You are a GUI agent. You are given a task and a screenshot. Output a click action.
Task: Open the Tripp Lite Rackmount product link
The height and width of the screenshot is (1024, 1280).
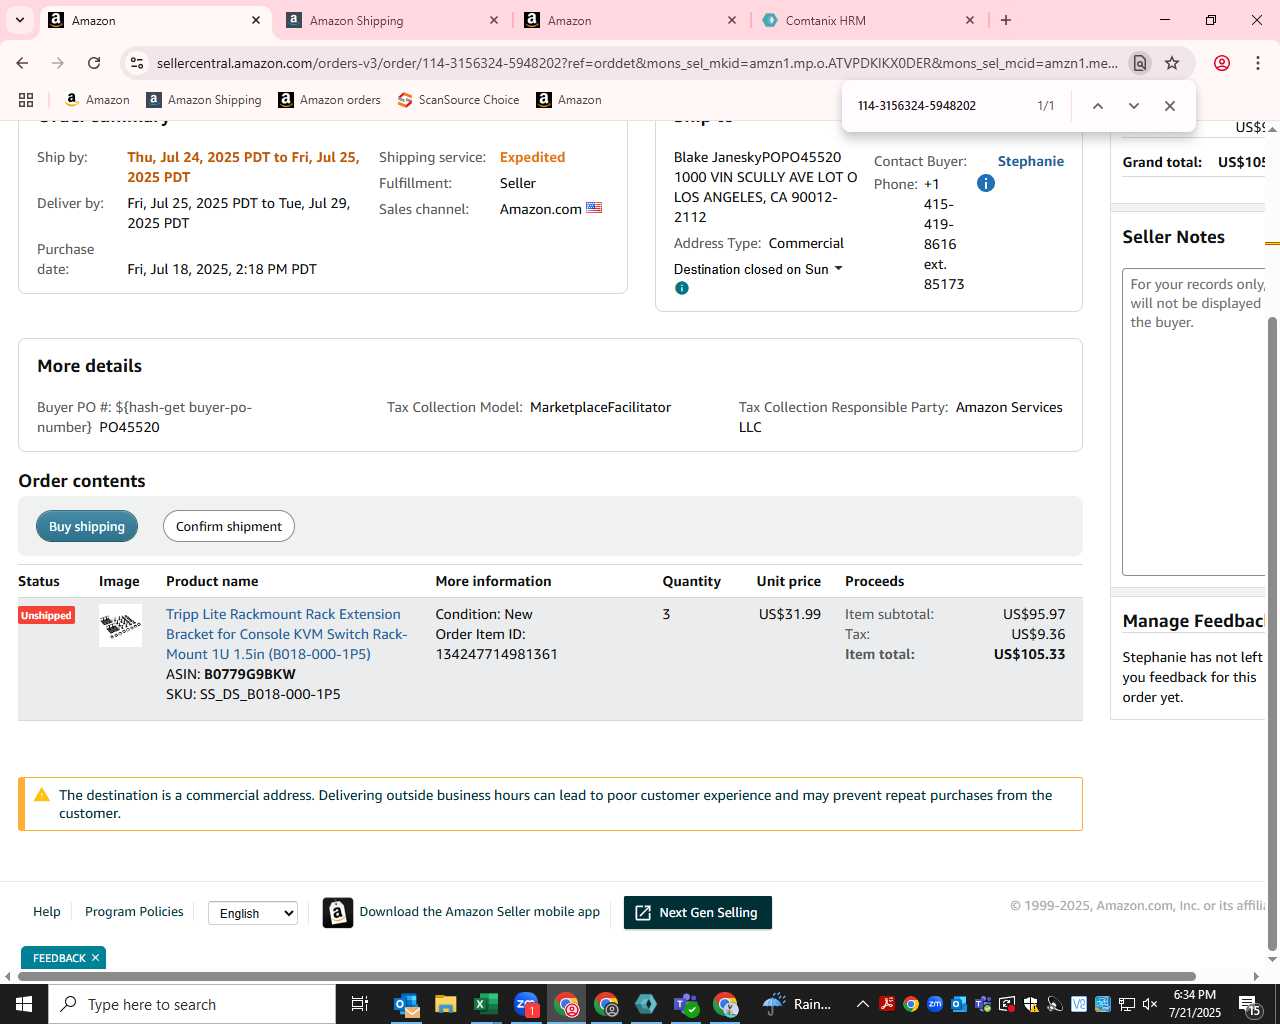pos(287,634)
